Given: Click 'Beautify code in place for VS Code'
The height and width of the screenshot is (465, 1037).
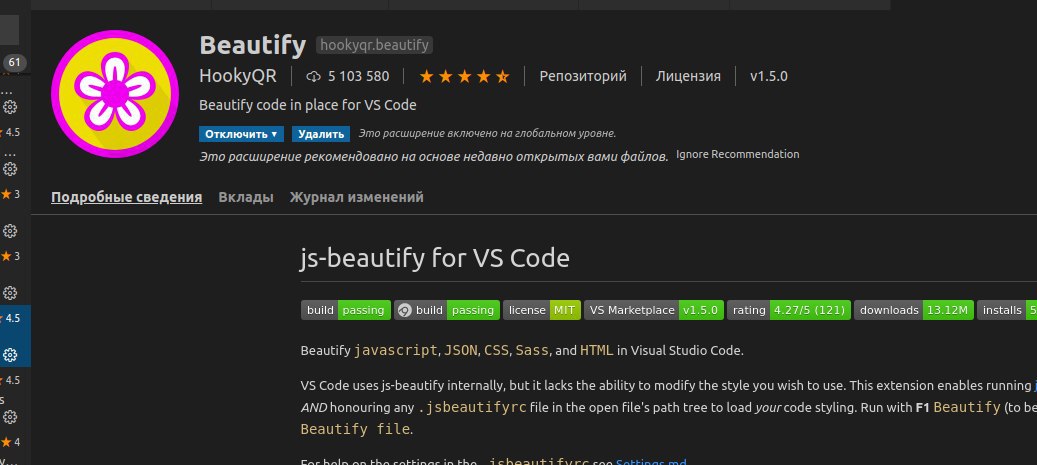Looking at the screenshot, I should tap(308, 106).
